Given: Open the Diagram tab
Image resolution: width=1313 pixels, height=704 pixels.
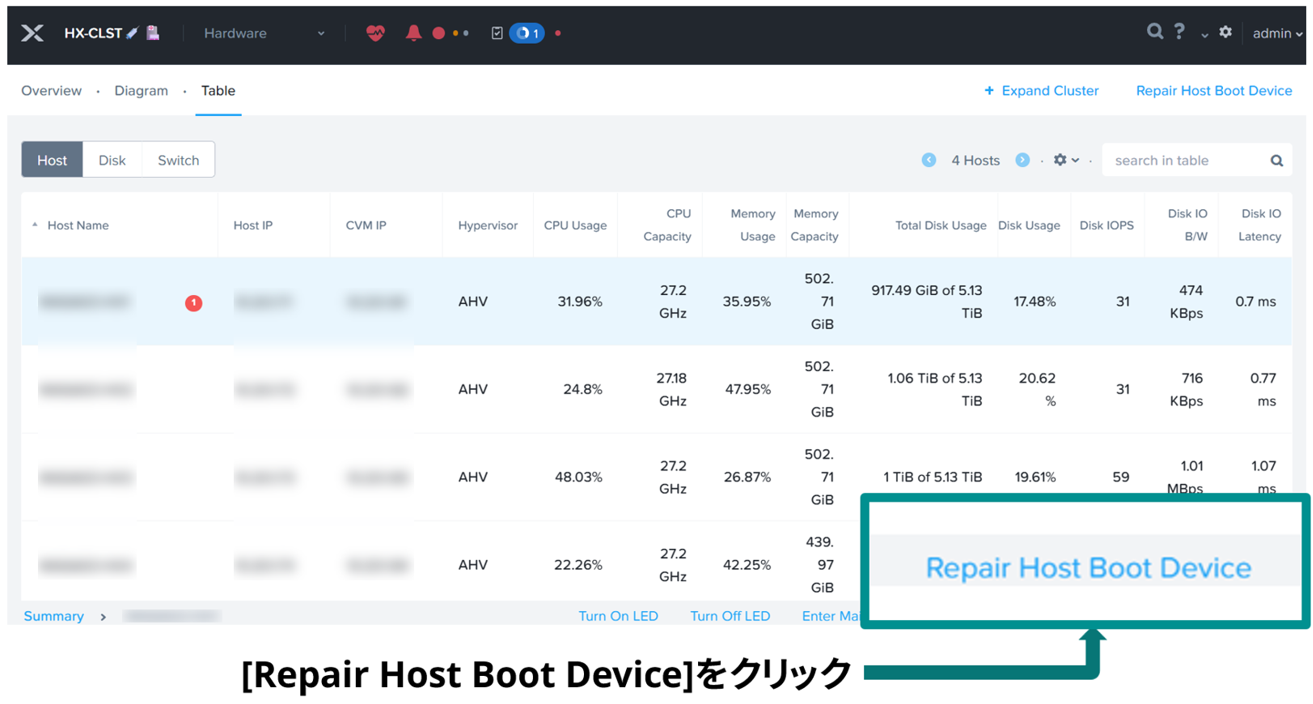Looking at the screenshot, I should coord(141,91).
